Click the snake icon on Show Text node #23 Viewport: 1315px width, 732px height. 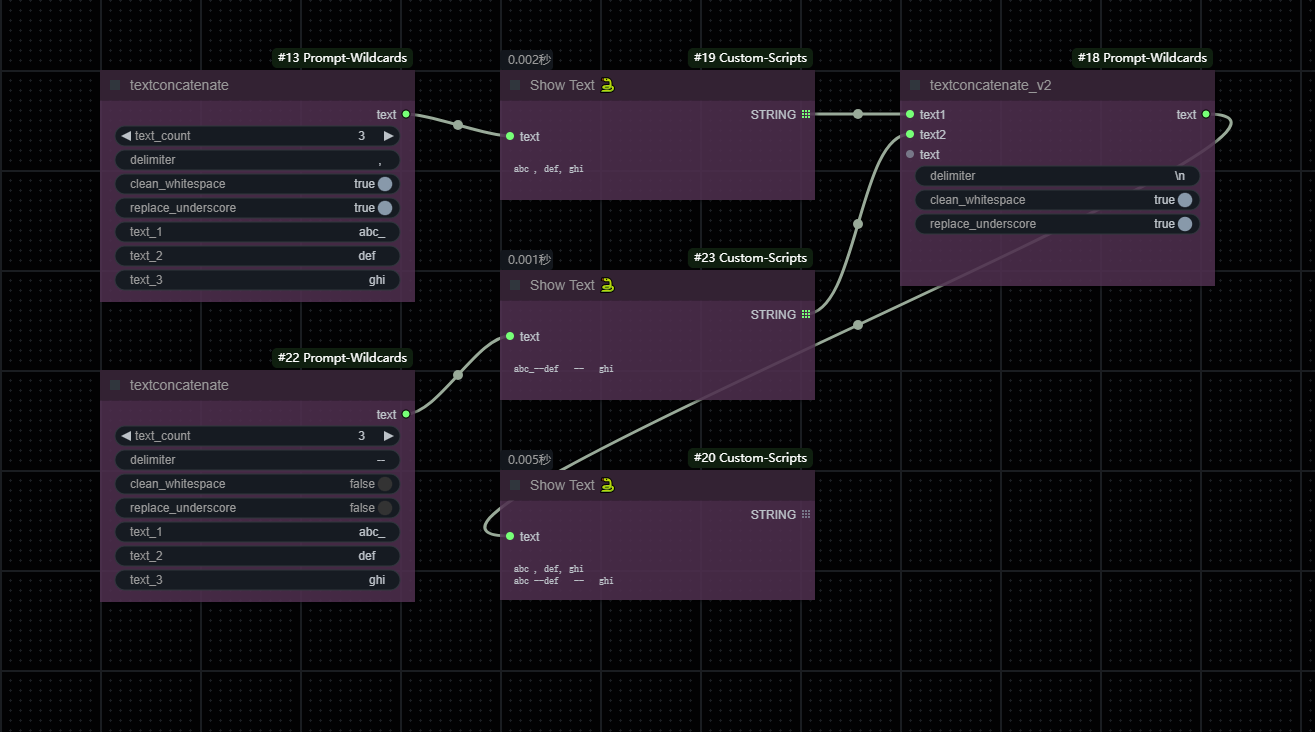[x=607, y=285]
